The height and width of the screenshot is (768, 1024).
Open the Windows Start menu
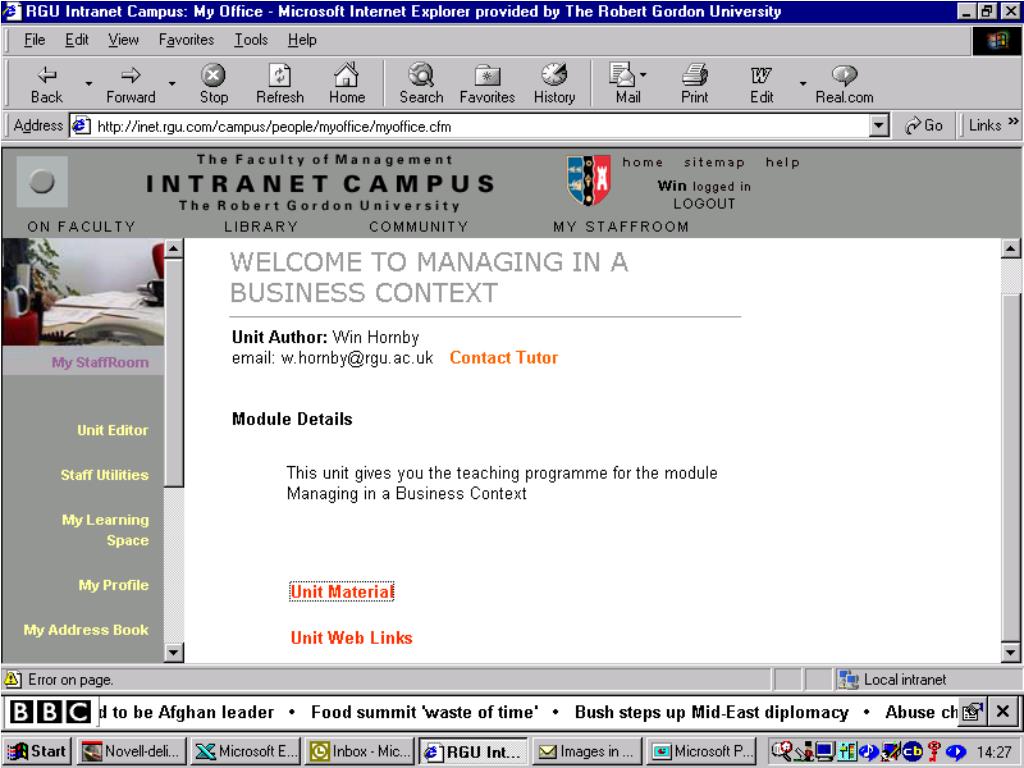click(x=38, y=751)
